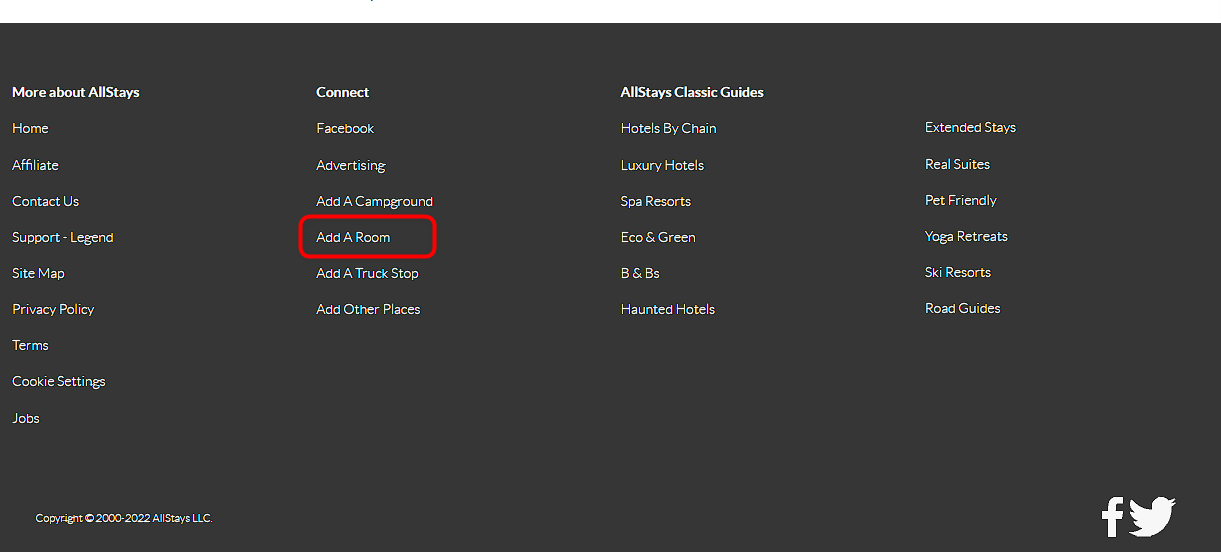The width and height of the screenshot is (1221, 552).
Task: Open Road Guides link
Action: point(963,308)
